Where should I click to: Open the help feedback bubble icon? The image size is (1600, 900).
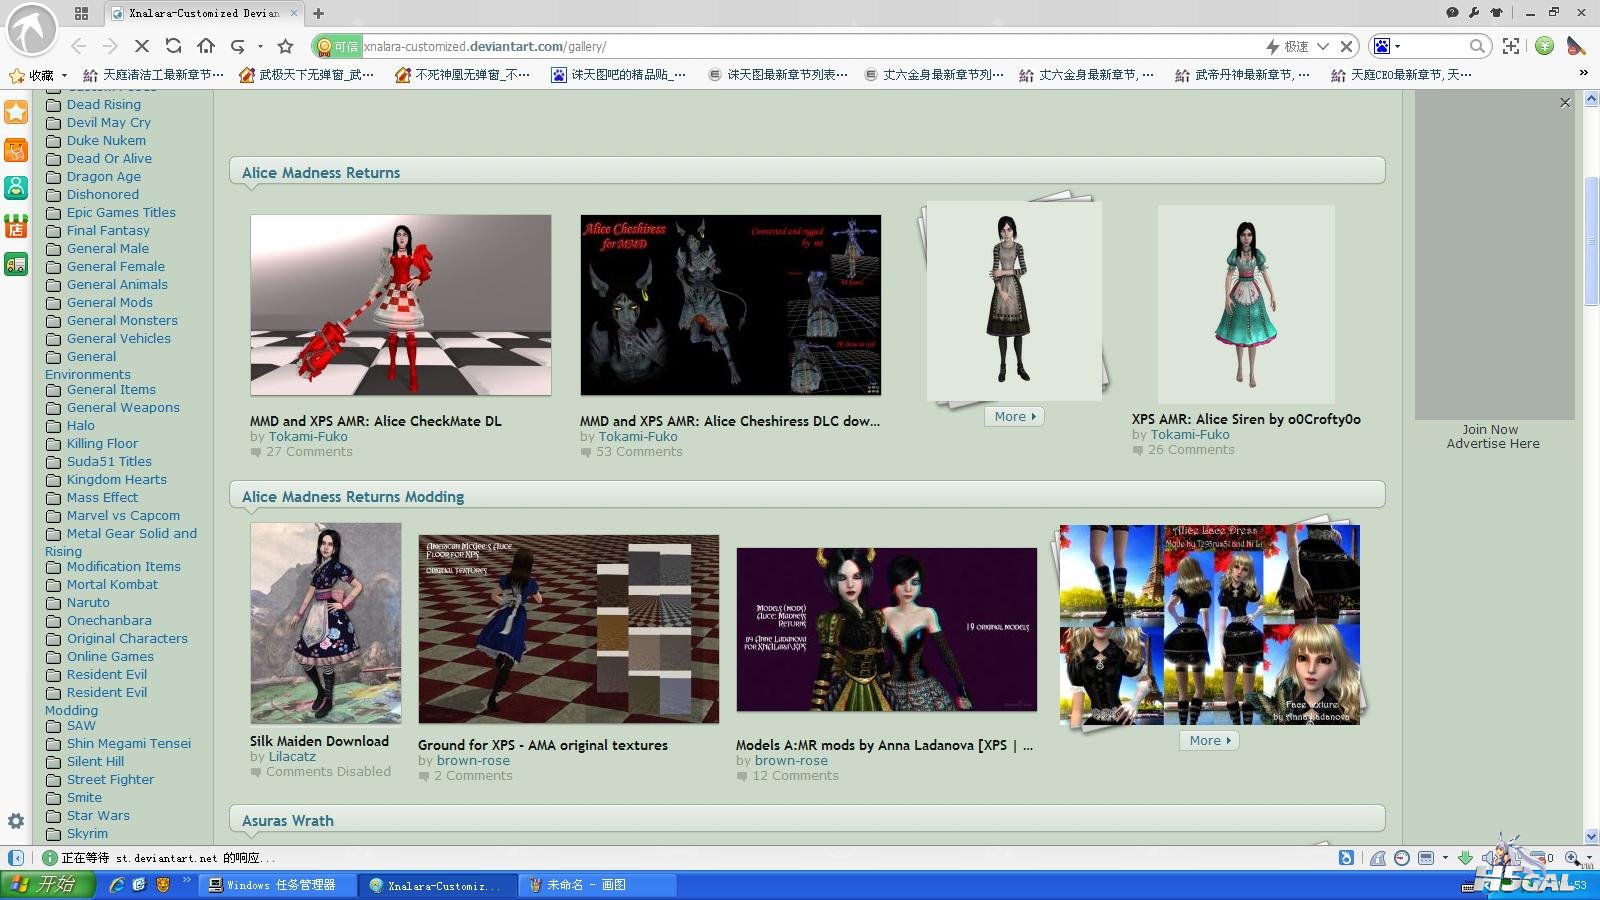point(1452,13)
